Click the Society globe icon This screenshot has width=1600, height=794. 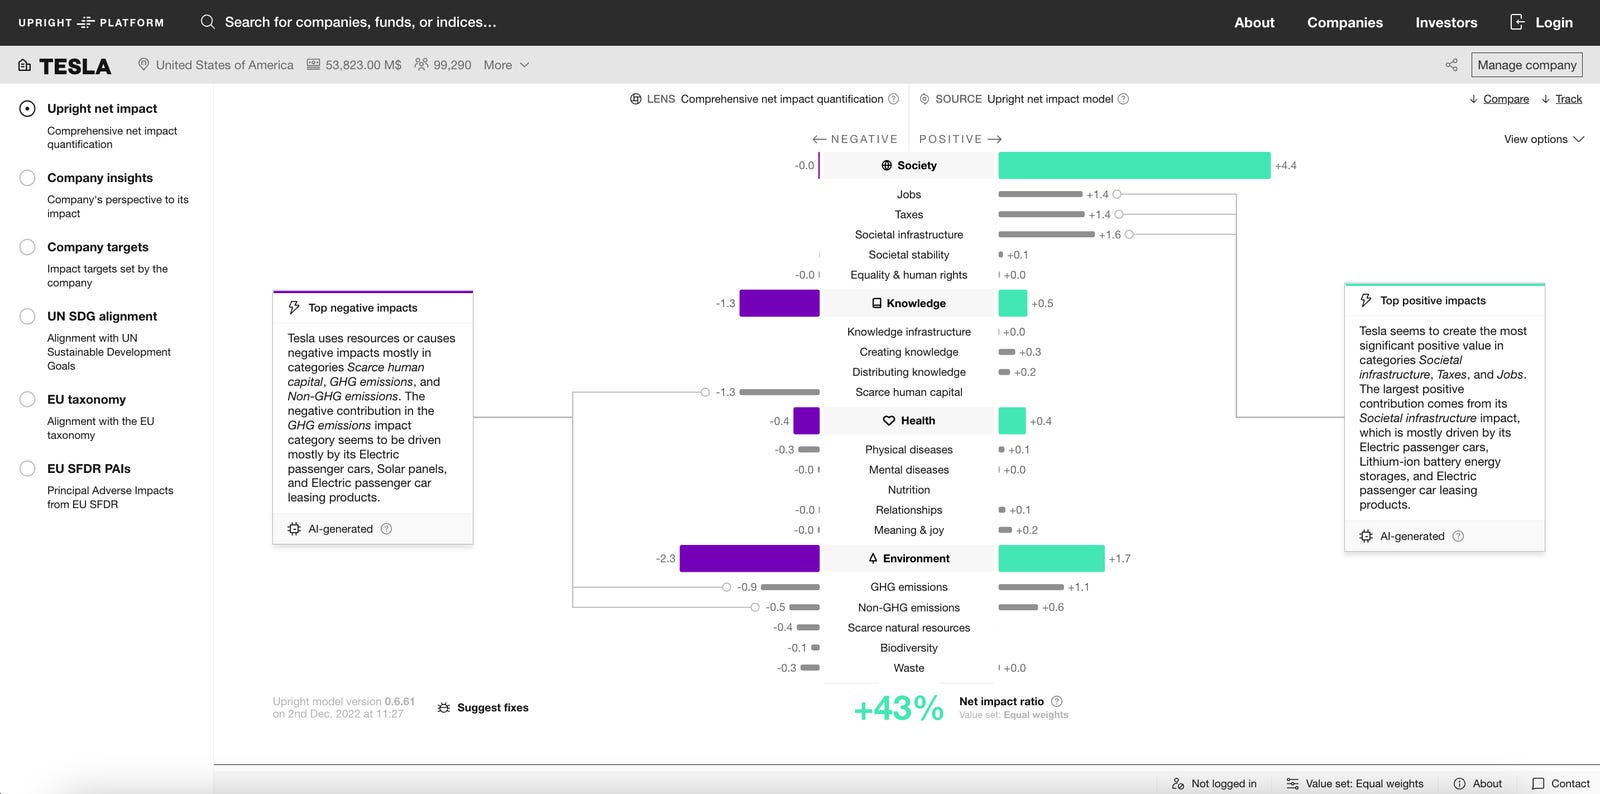887,166
